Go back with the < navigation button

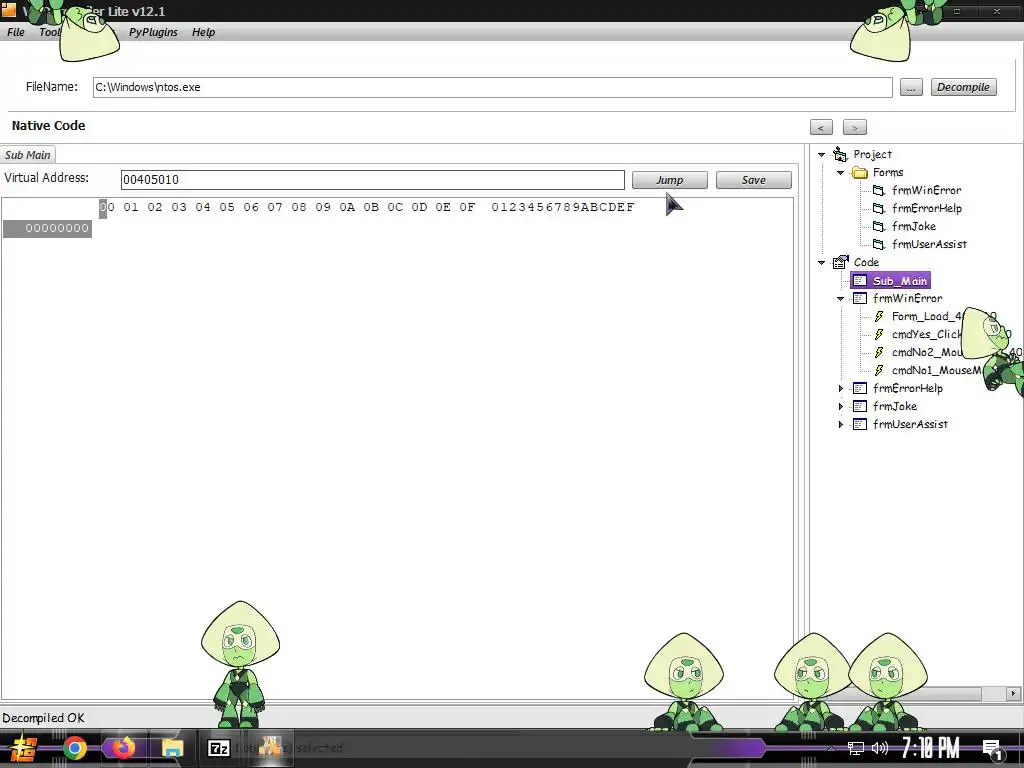[821, 127]
